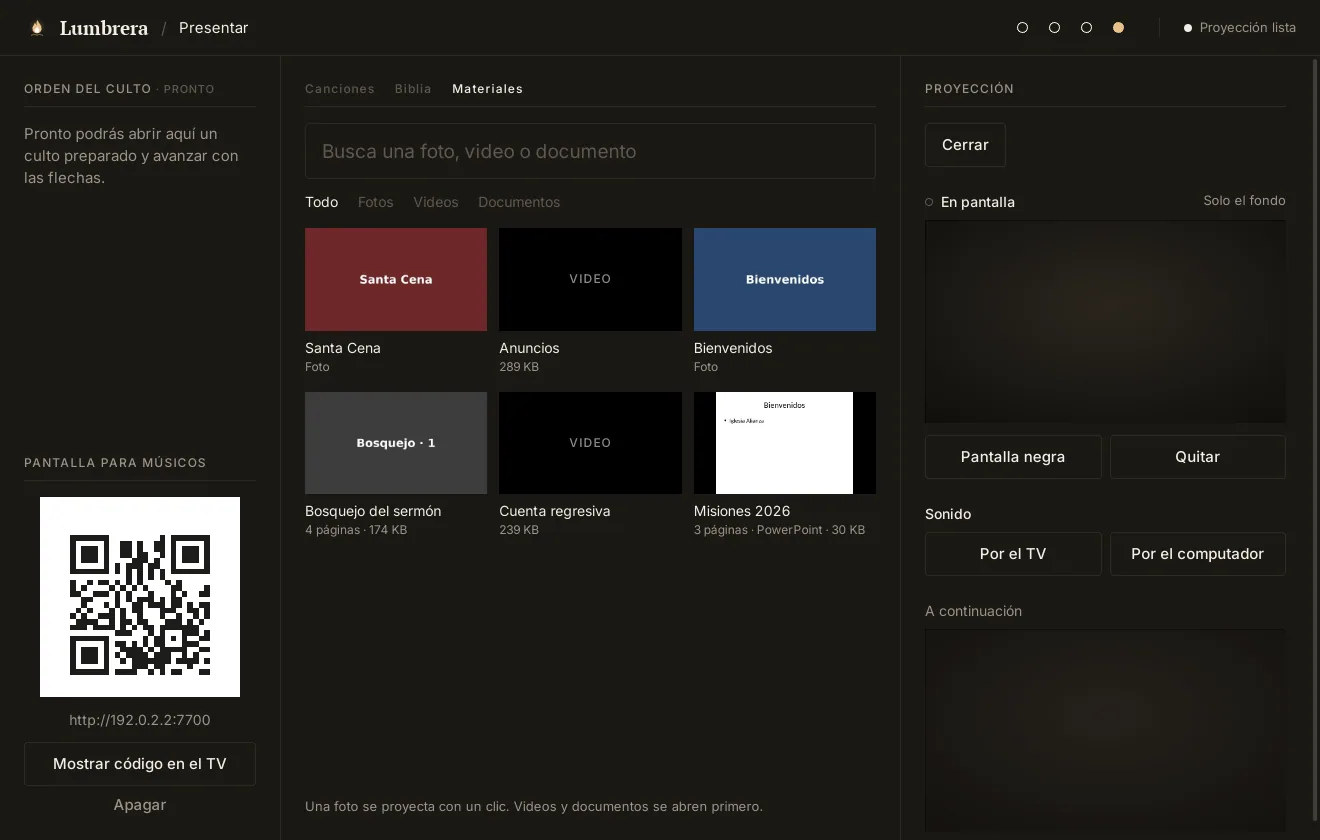
Task: Filter materials by Fotos
Action: [x=376, y=202]
